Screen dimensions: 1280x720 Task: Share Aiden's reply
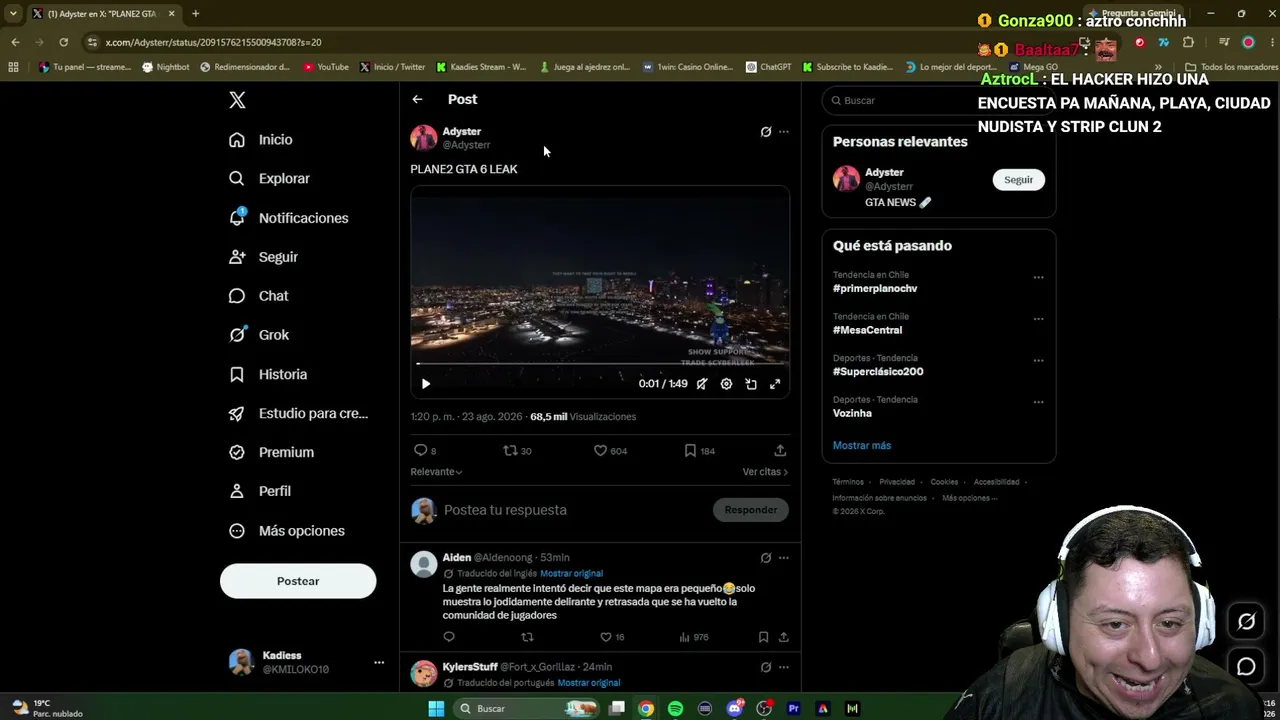click(784, 637)
